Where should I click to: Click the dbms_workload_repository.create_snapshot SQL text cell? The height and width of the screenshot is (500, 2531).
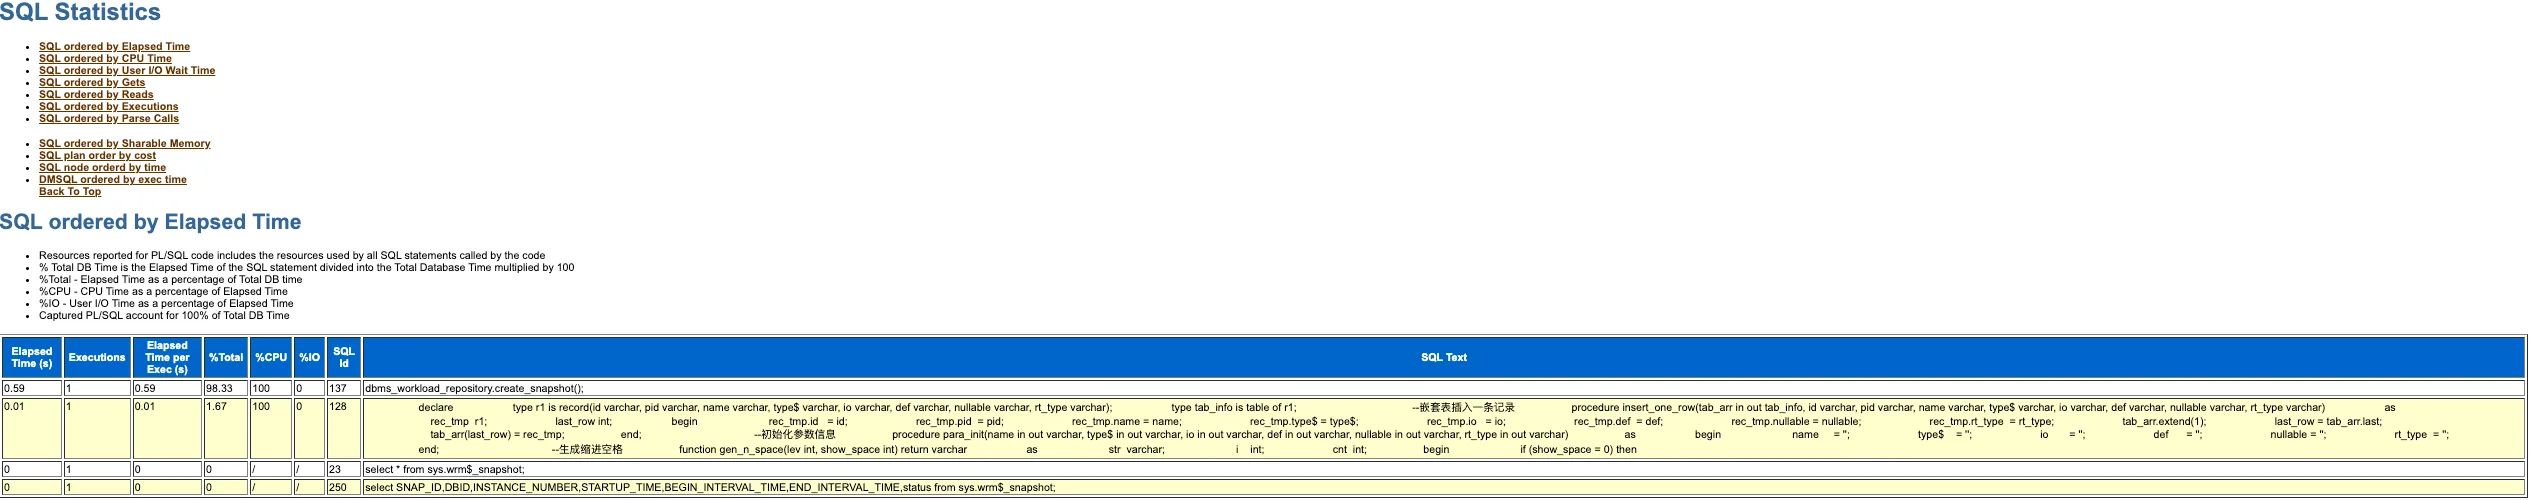coord(1443,388)
